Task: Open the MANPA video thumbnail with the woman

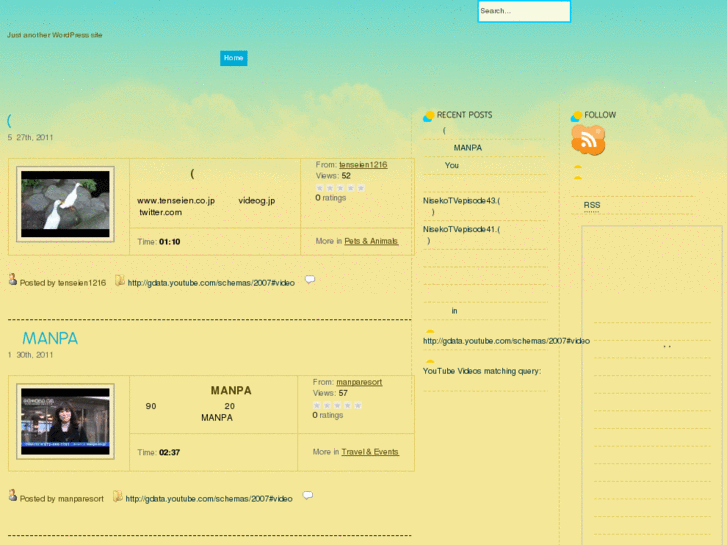Action: coord(65,422)
